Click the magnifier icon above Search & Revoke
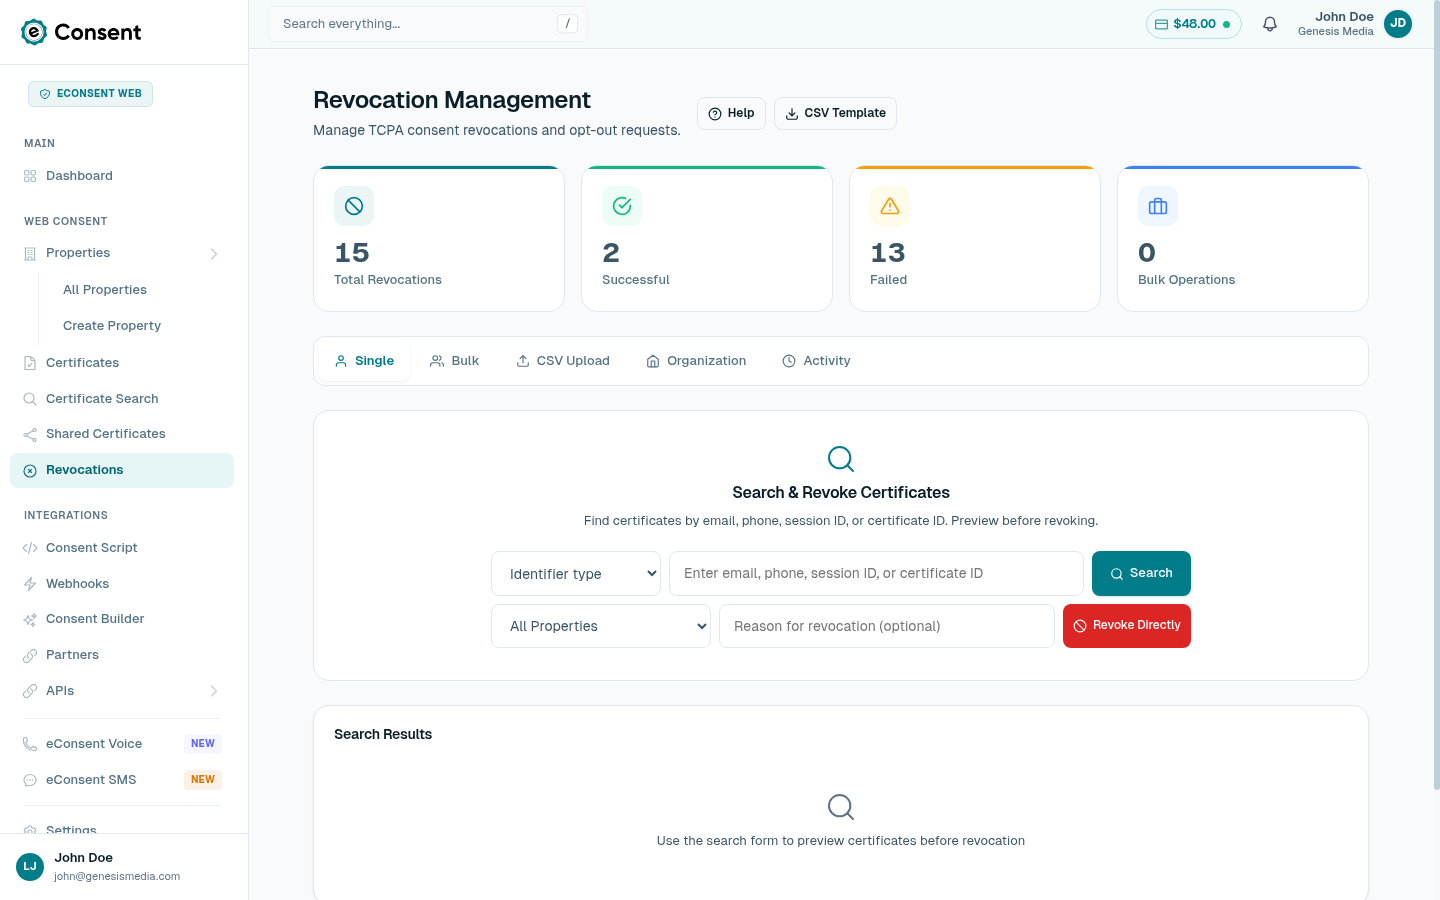The width and height of the screenshot is (1440, 900). (x=841, y=459)
